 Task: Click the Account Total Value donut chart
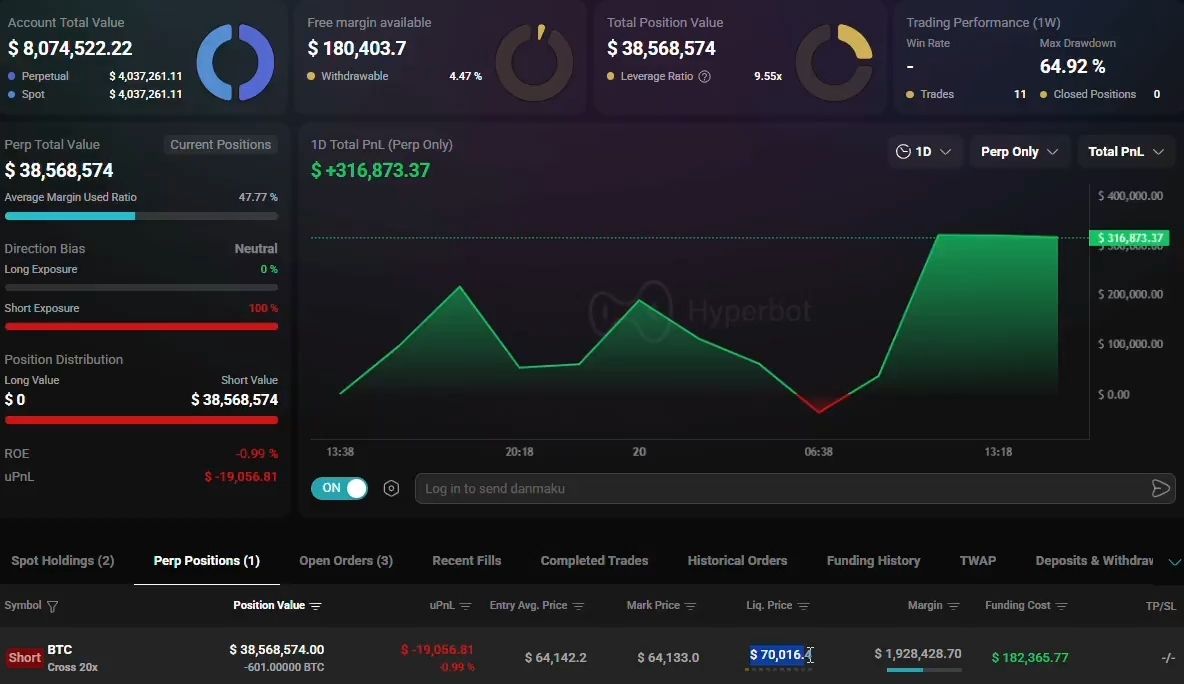[236, 62]
